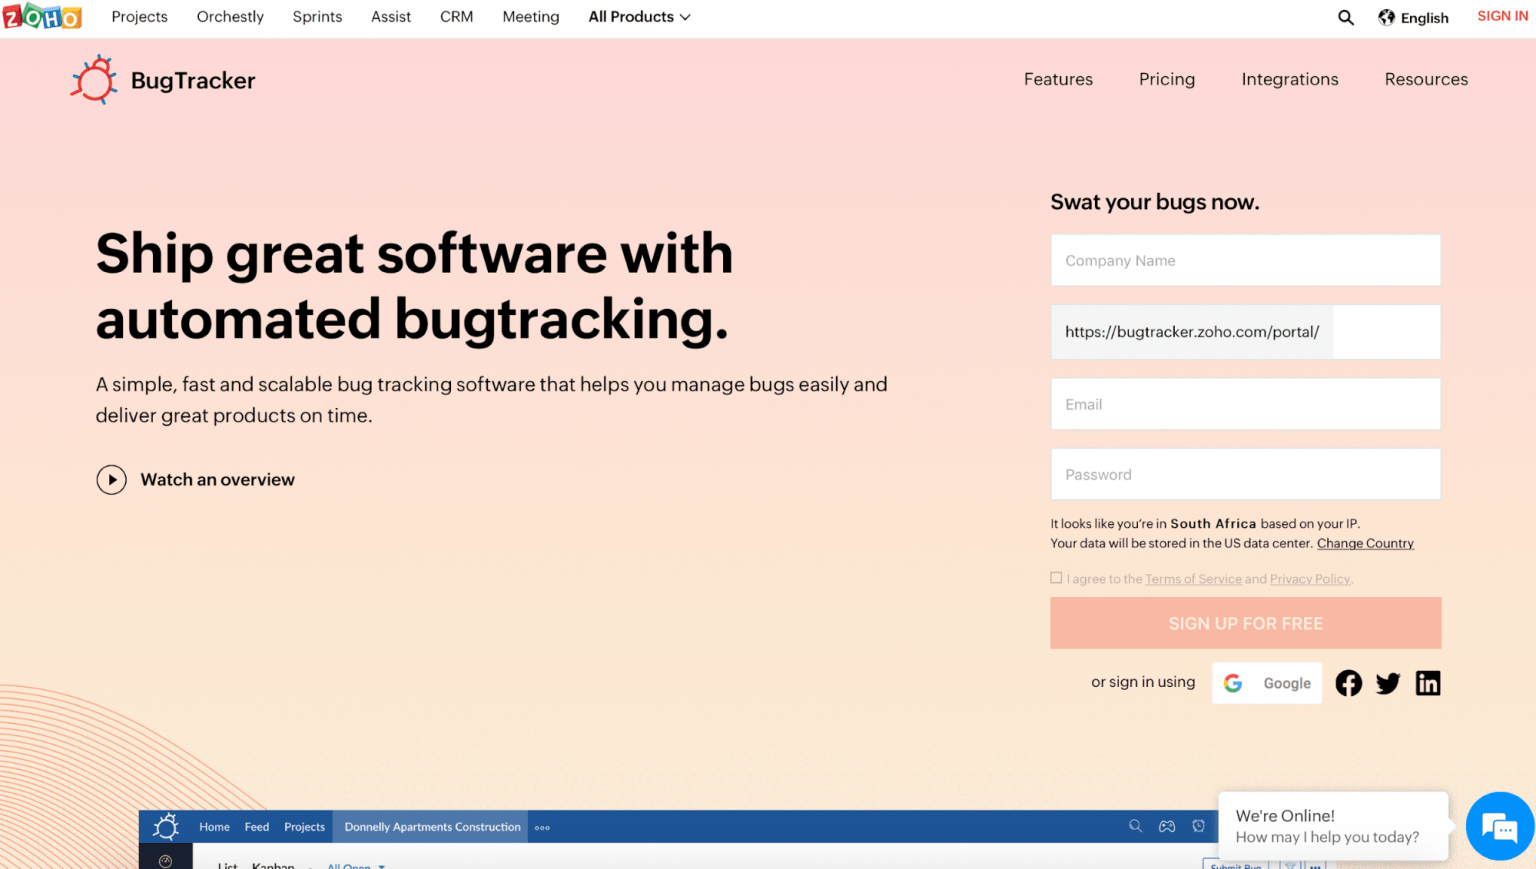Select the red BugTracker bug logo icon
This screenshot has width=1536, height=869.
[95, 79]
